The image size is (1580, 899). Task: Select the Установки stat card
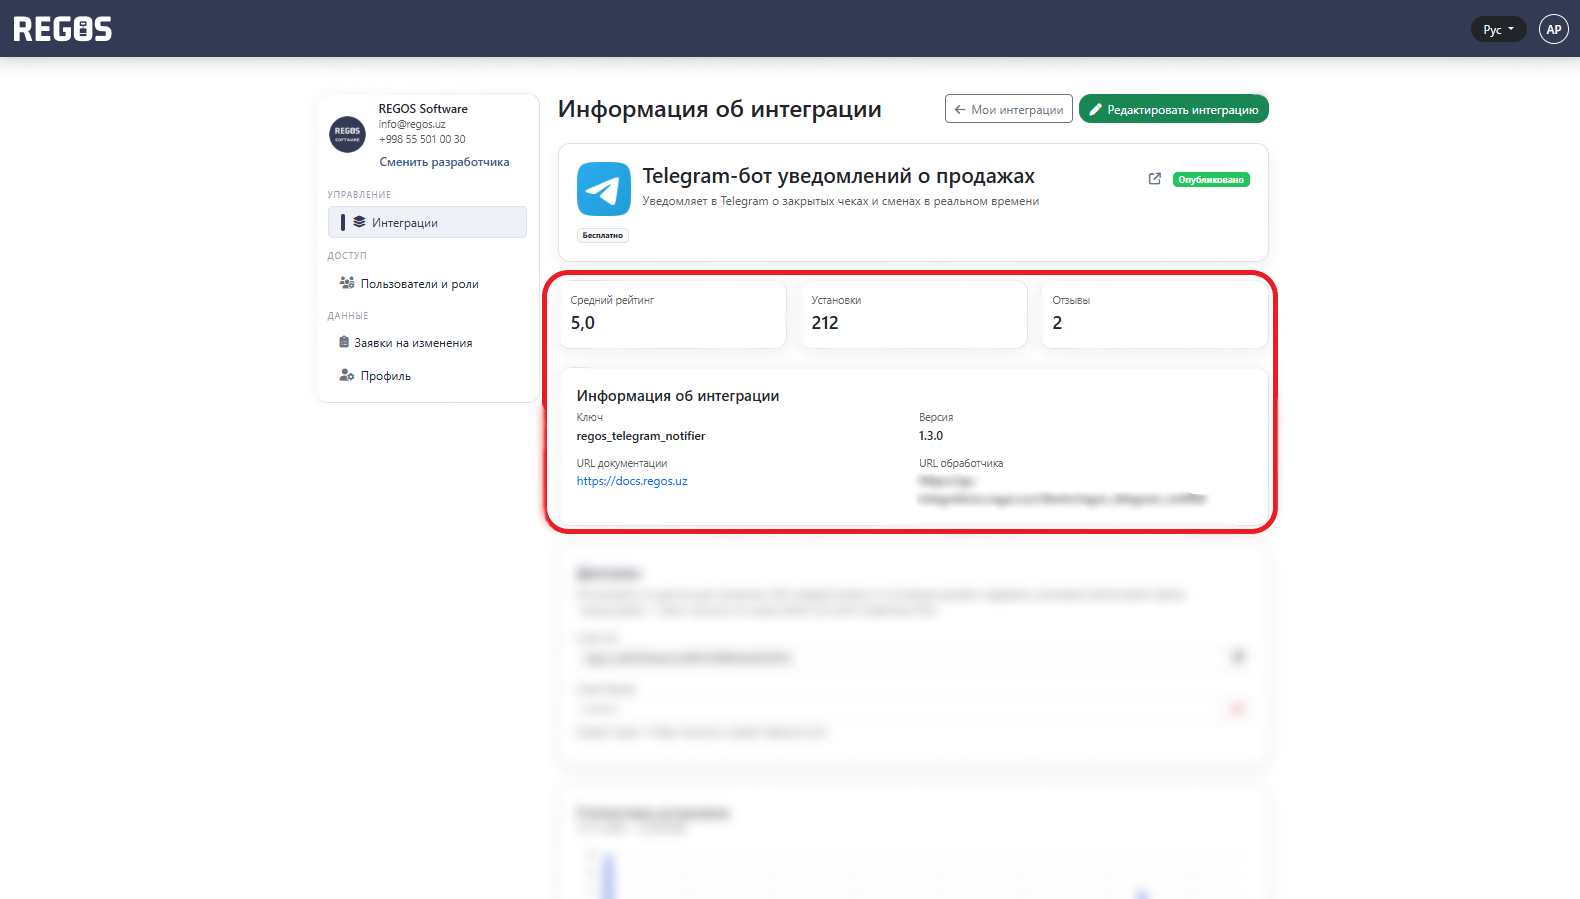coord(913,314)
